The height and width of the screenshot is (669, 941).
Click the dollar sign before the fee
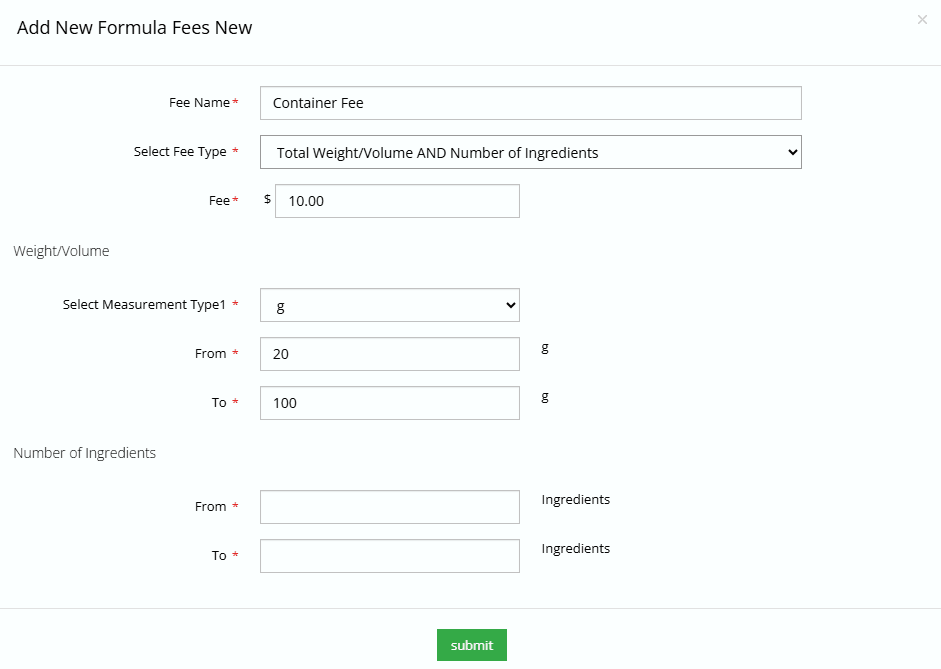point(267,199)
